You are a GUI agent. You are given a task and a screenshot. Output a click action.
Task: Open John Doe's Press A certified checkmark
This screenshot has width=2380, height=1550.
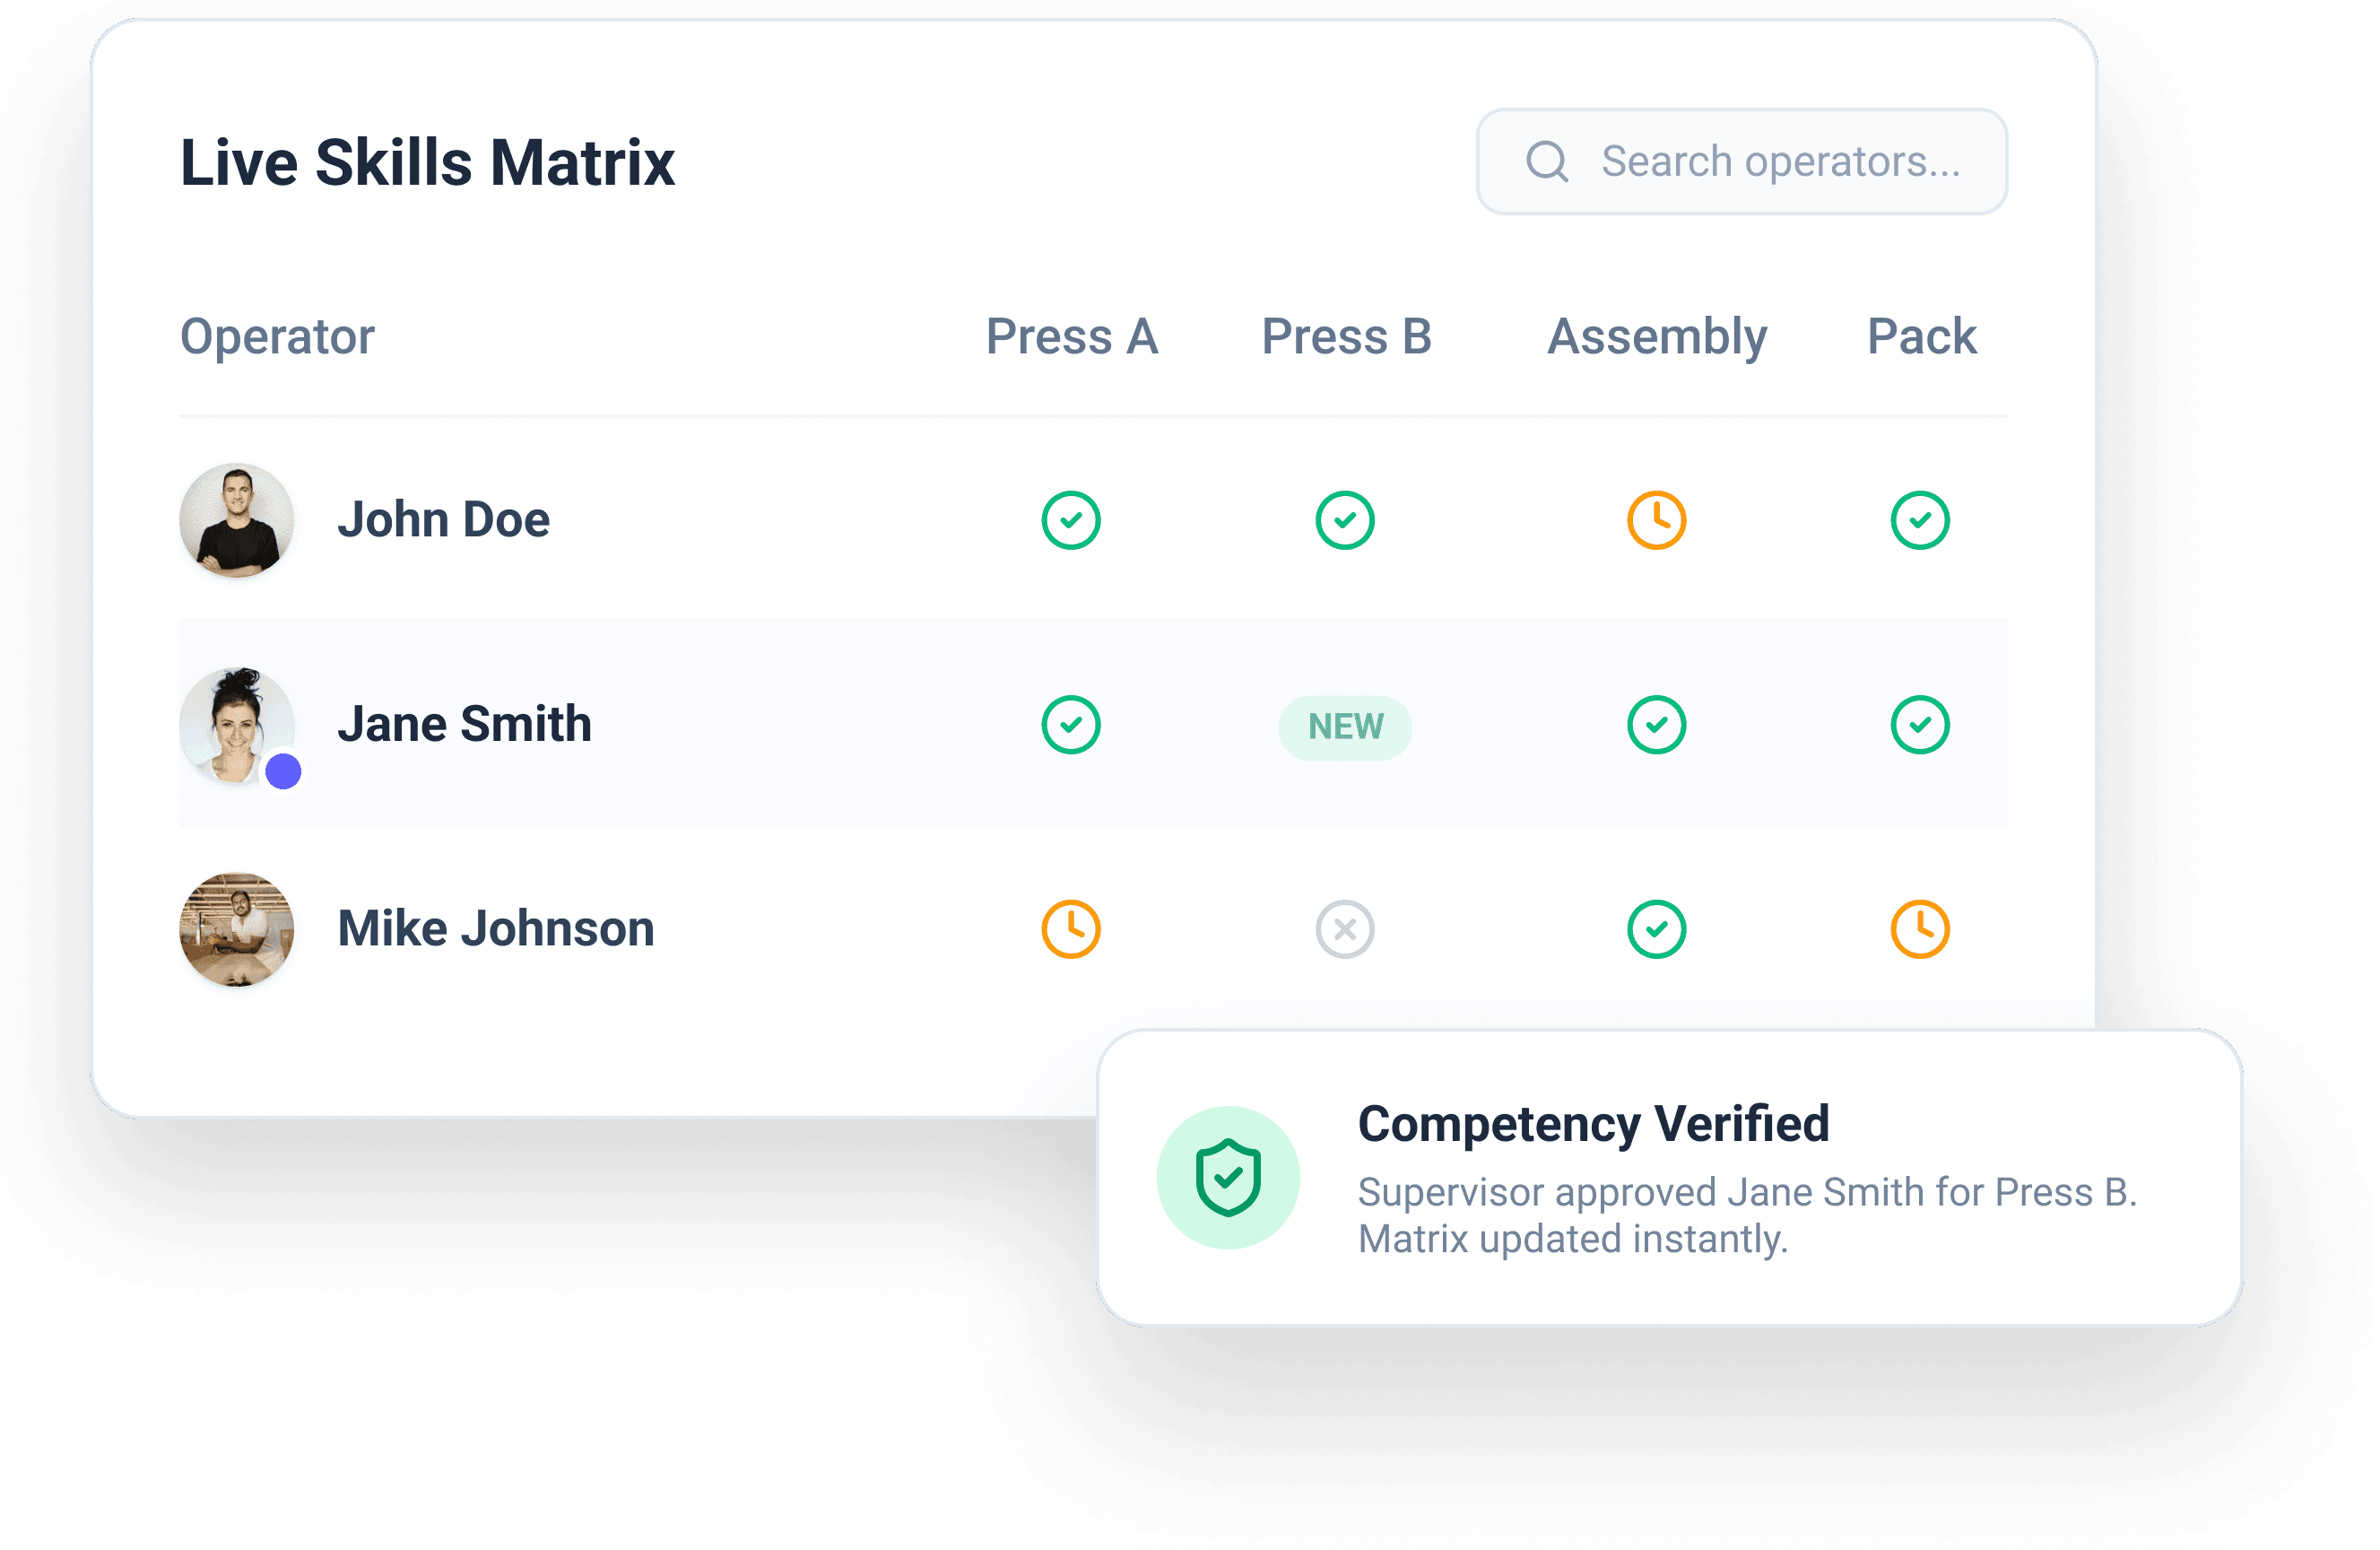tap(1070, 520)
